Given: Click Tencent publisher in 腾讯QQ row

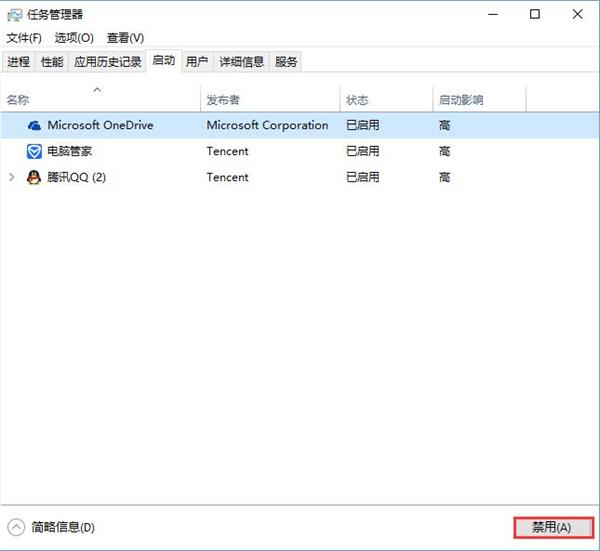Looking at the screenshot, I should coord(228,177).
